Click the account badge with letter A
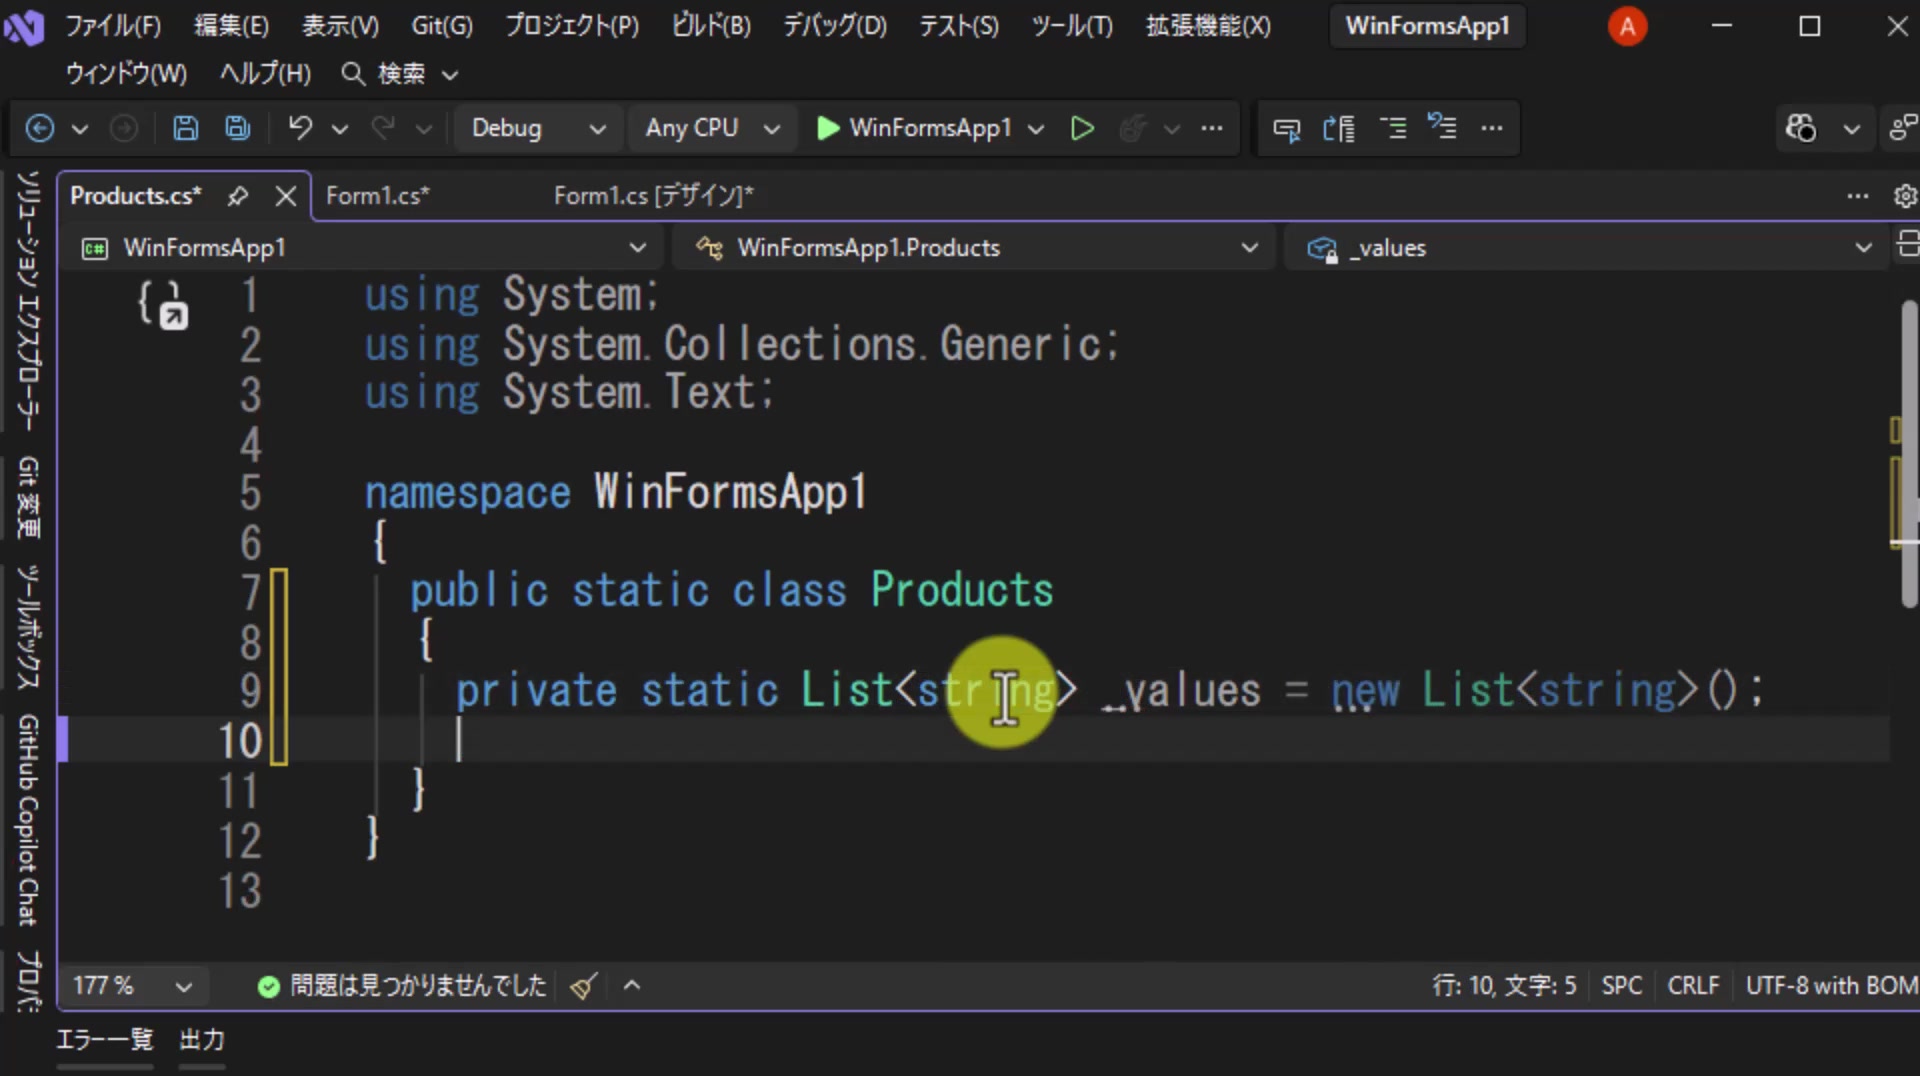The image size is (1920, 1076). 1627,26
